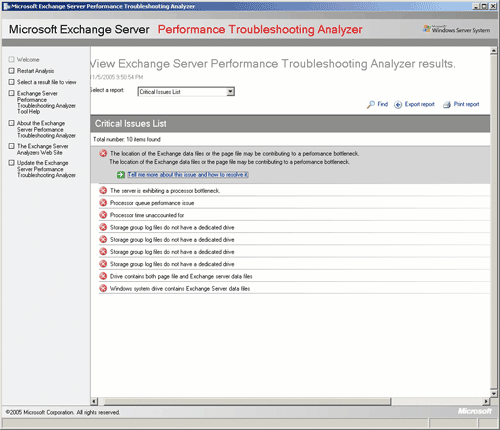This screenshot has width=500, height=430.
Task: Select 'Drive contains both page file and Exchange' row
Action: click(x=294, y=276)
